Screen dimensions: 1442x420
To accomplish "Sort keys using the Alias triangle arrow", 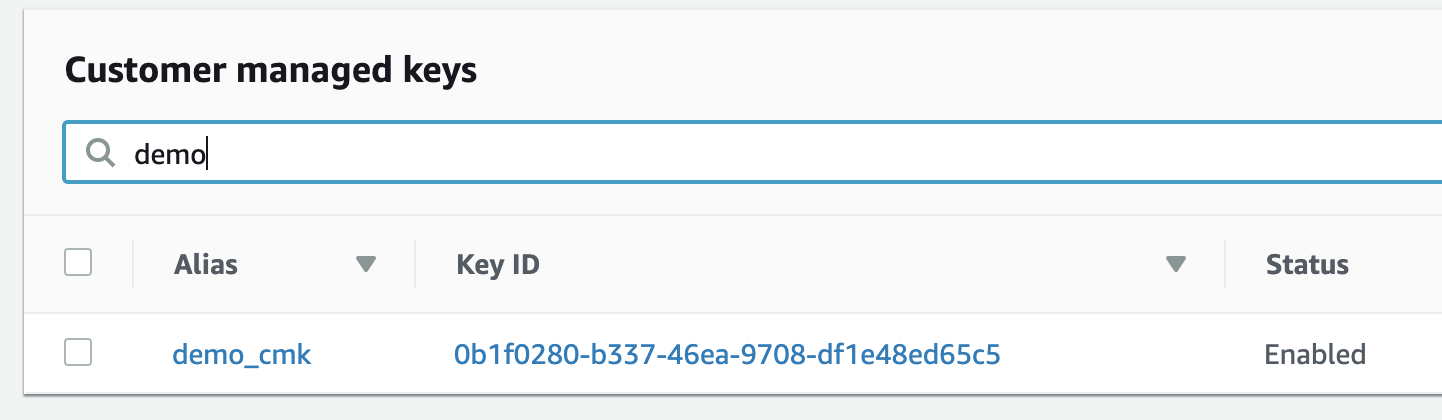I will (x=366, y=265).
